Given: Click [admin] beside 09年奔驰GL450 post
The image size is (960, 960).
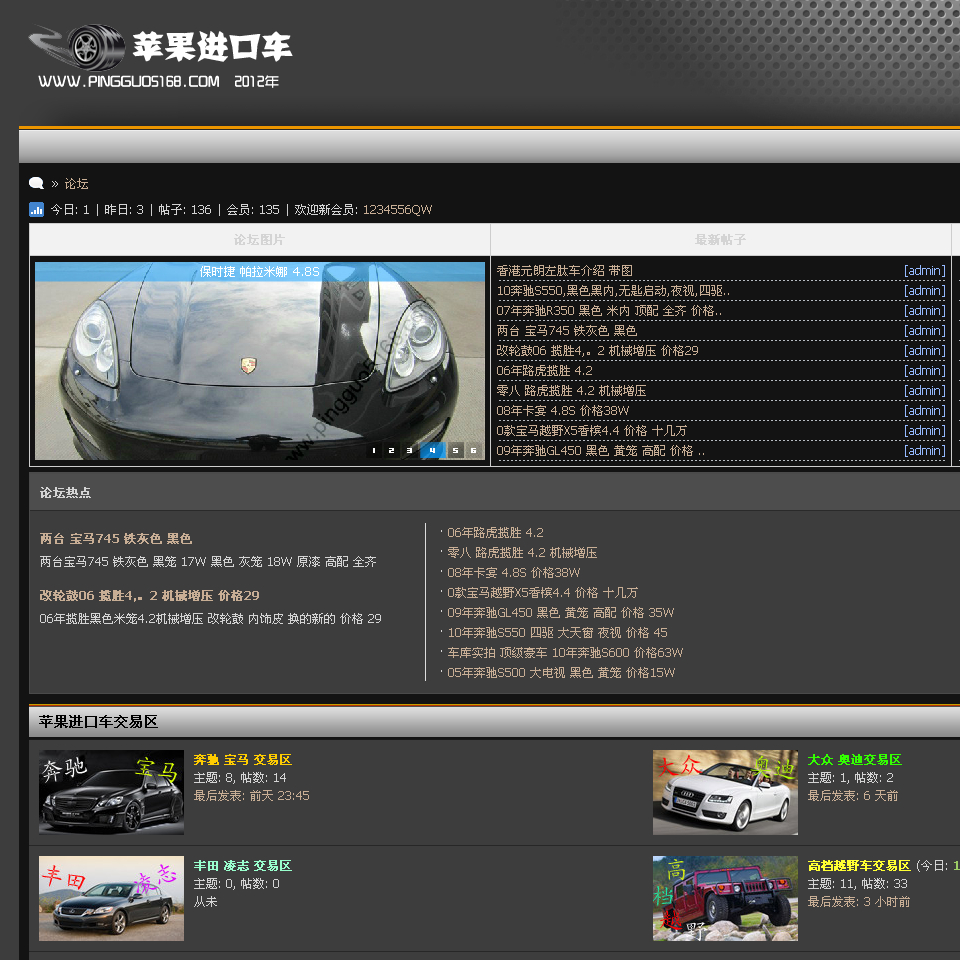Looking at the screenshot, I should pyautogui.click(x=924, y=451).
